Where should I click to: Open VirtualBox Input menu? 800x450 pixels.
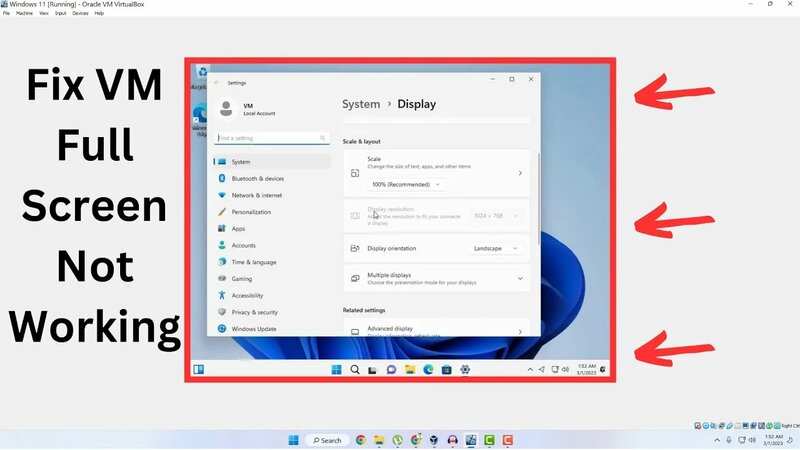(60, 13)
